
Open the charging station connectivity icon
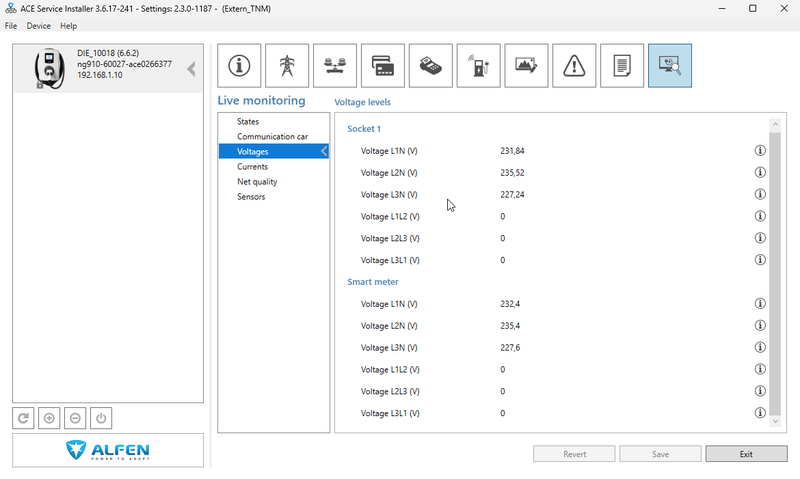pyautogui.click(x=479, y=66)
